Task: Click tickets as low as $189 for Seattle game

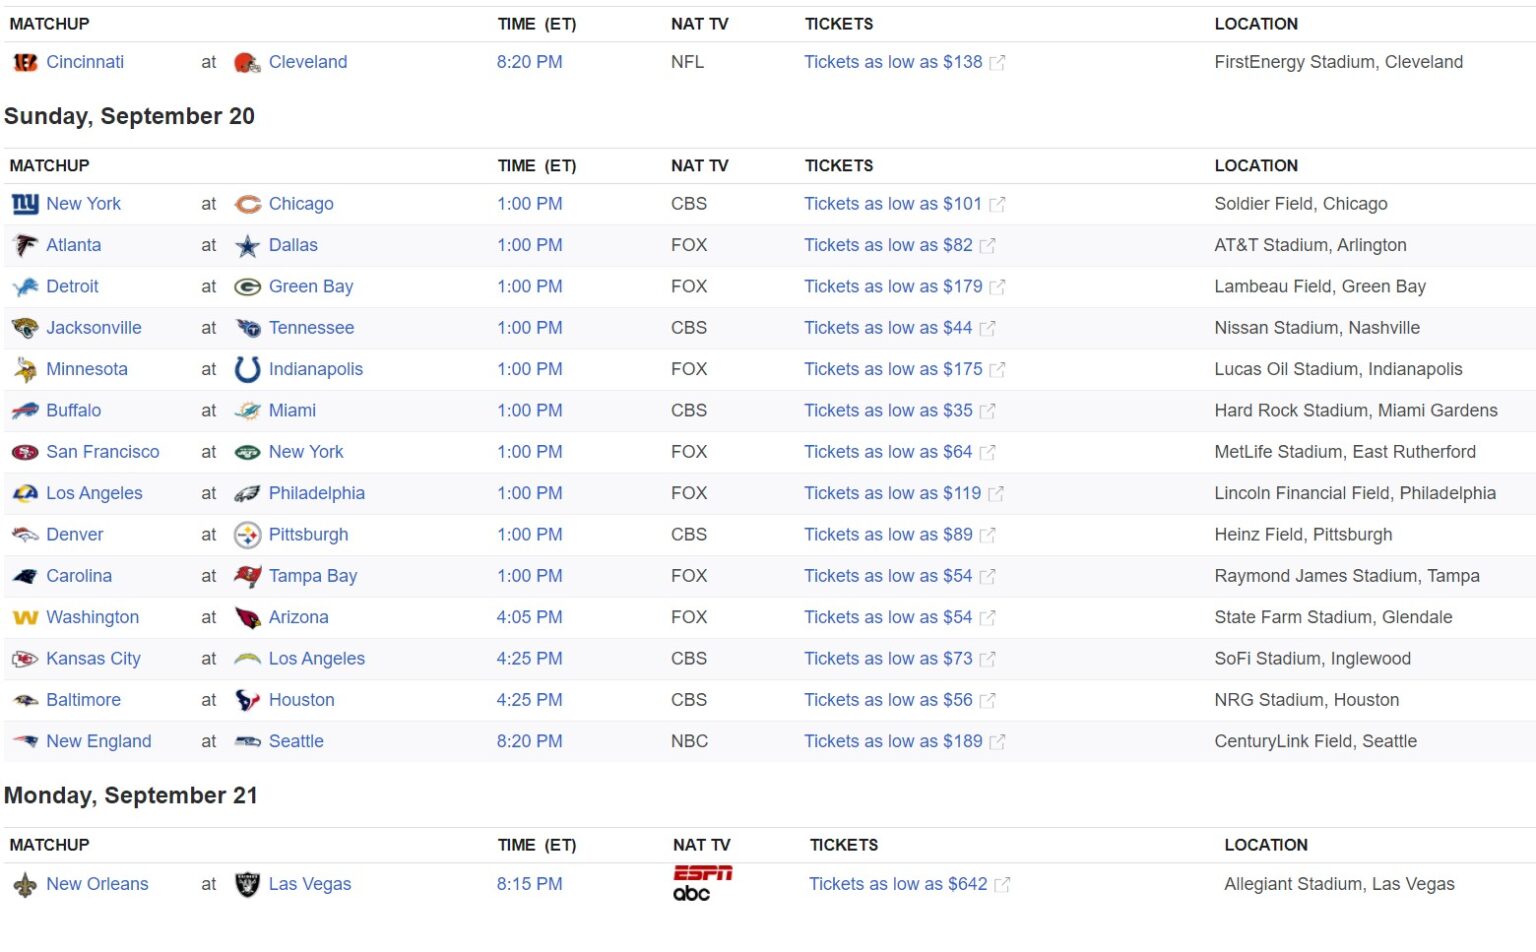Action: tap(895, 742)
